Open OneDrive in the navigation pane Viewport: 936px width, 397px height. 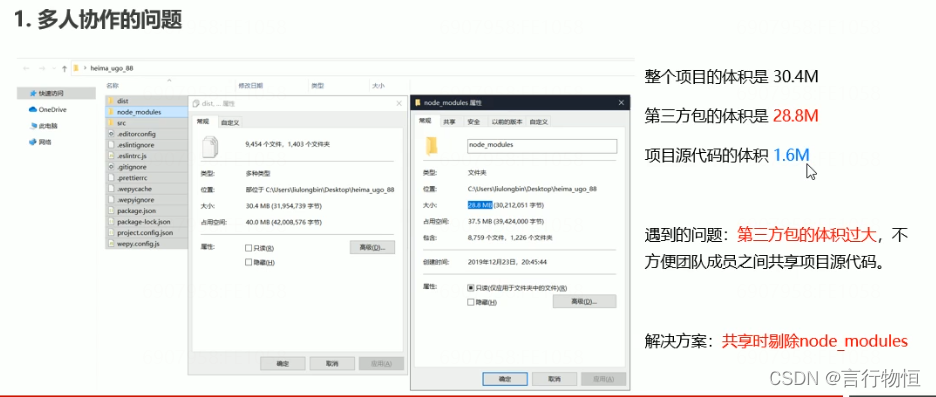click(48, 110)
